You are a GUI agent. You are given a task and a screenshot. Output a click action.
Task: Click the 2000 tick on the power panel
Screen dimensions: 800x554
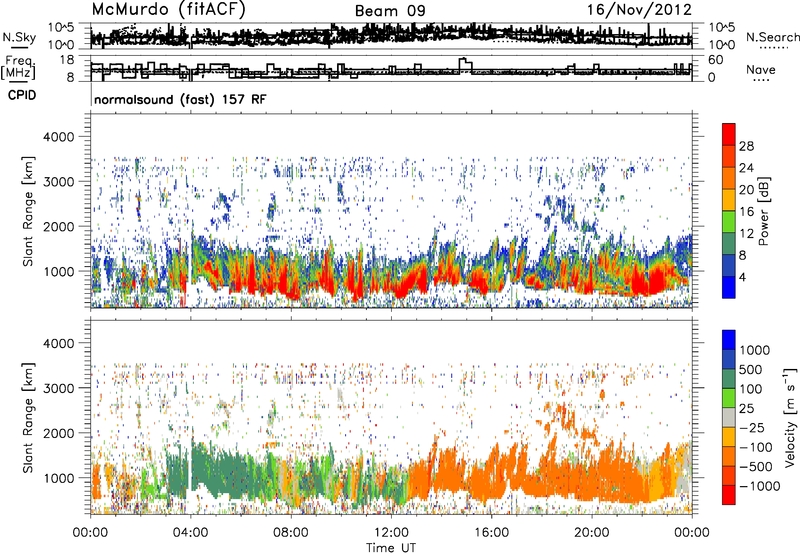(x=60, y=226)
